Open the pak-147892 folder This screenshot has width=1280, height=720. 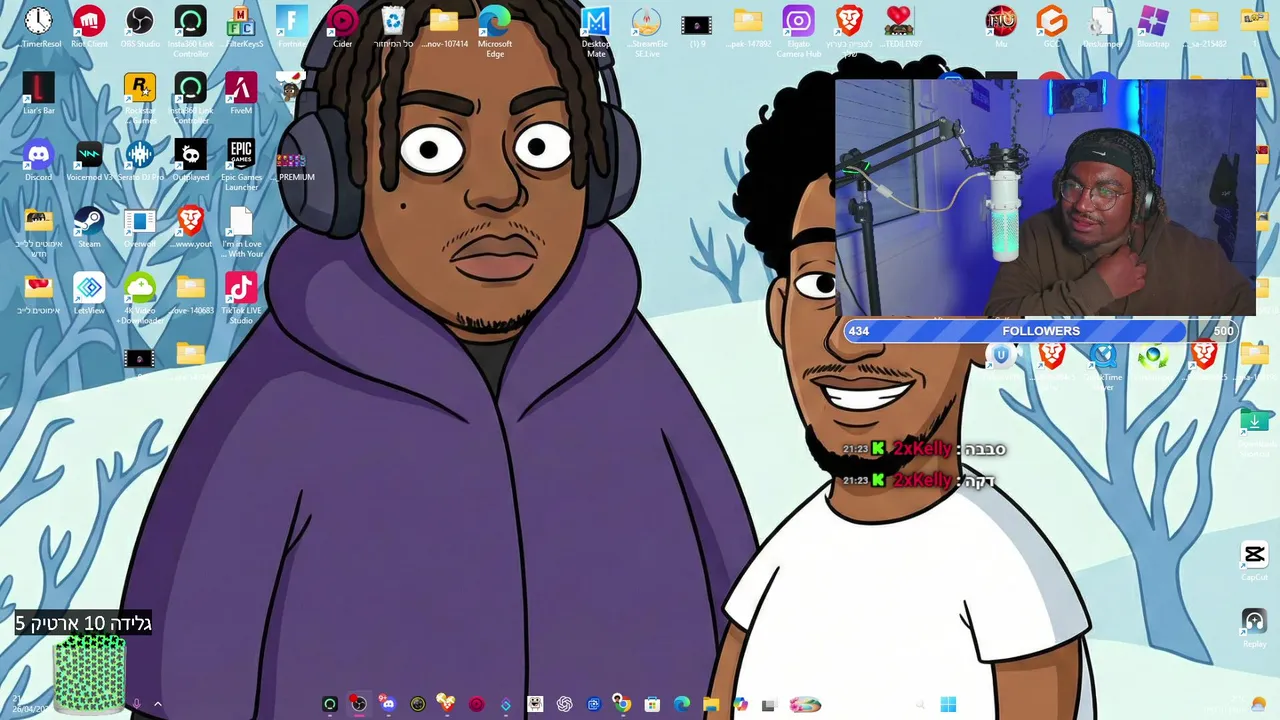pyautogui.click(x=748, y=27)
